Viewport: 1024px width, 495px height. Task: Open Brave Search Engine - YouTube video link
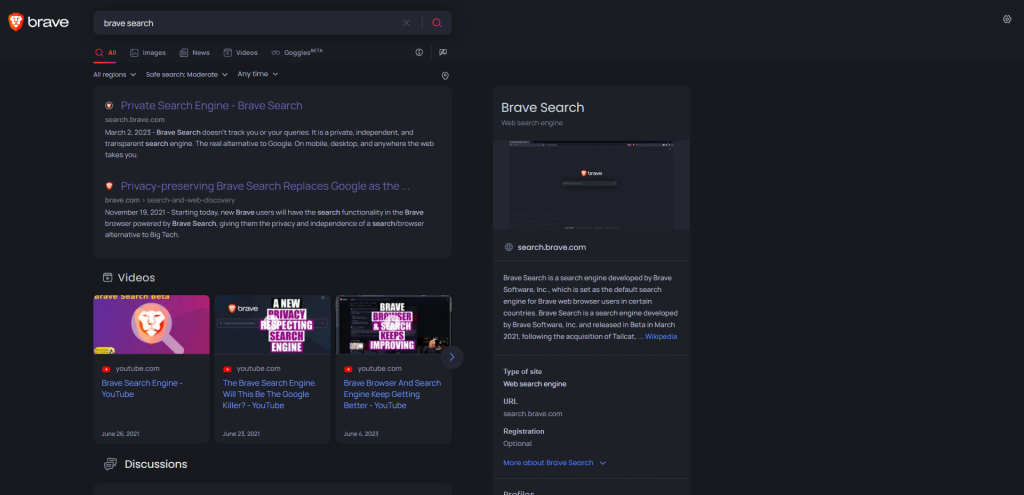pyautogui.click(x=142, y=389)
